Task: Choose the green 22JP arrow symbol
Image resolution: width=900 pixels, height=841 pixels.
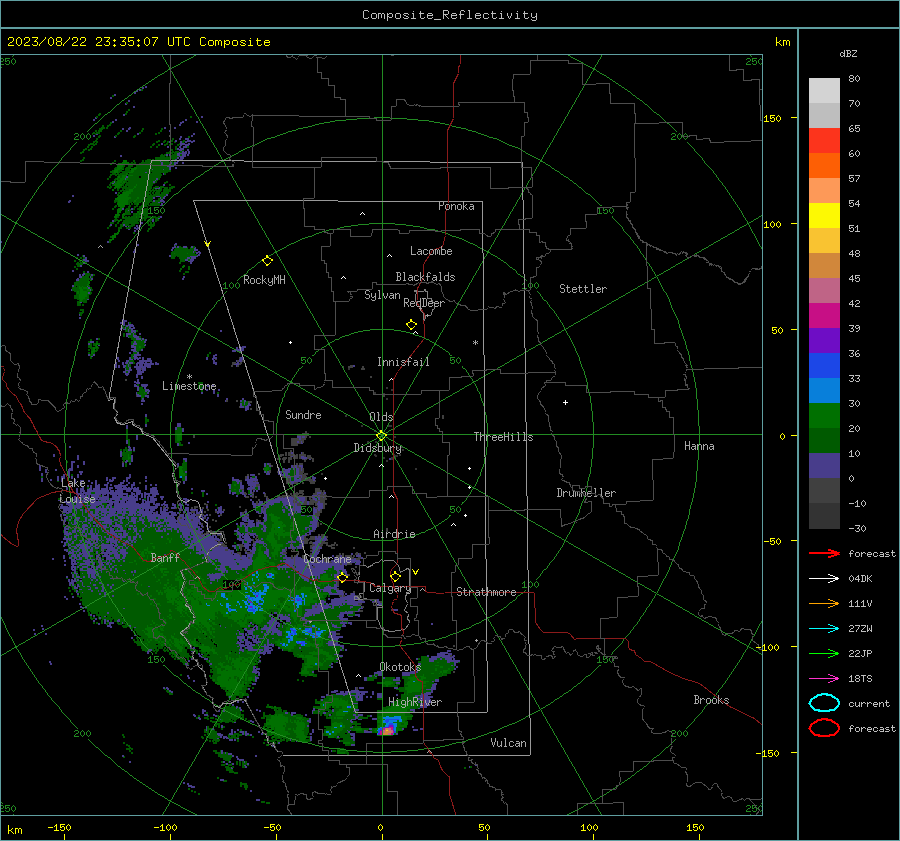Action: pos(824,653)
